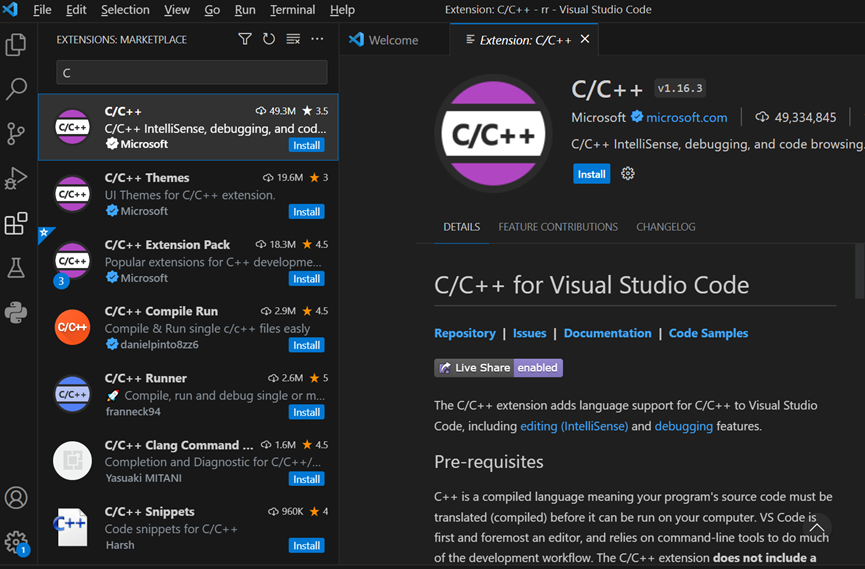This screenshot has width=865, height=569.
Task: Select C/C++ Themes in the results list
Action: [x=188, y=194]
